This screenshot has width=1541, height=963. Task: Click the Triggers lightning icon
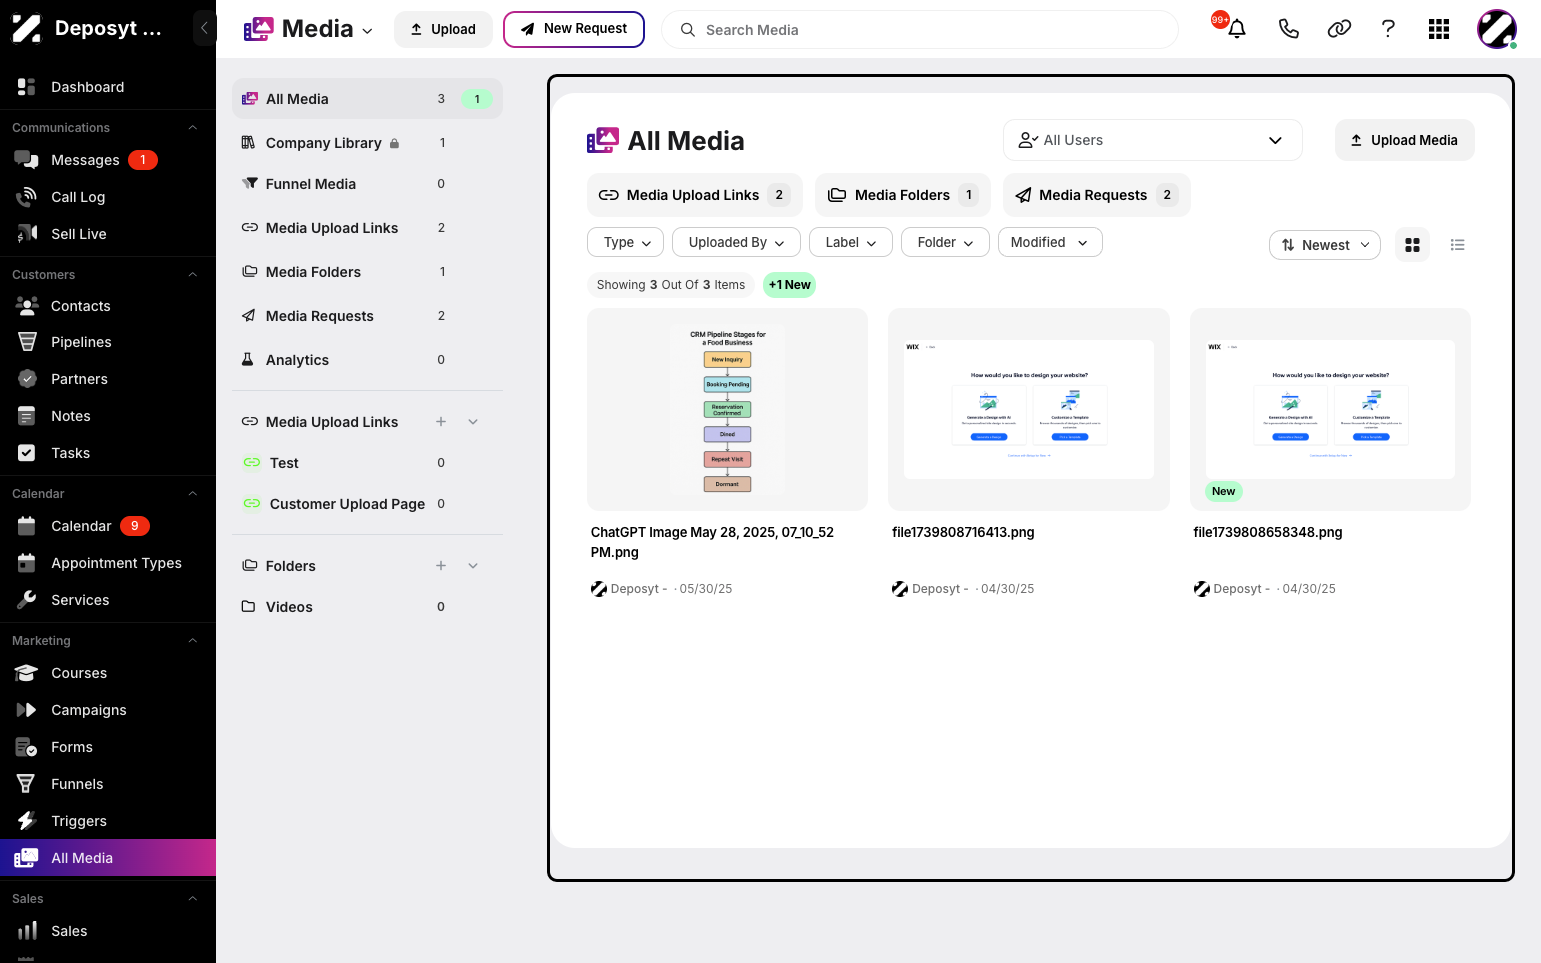click(27, 821)
